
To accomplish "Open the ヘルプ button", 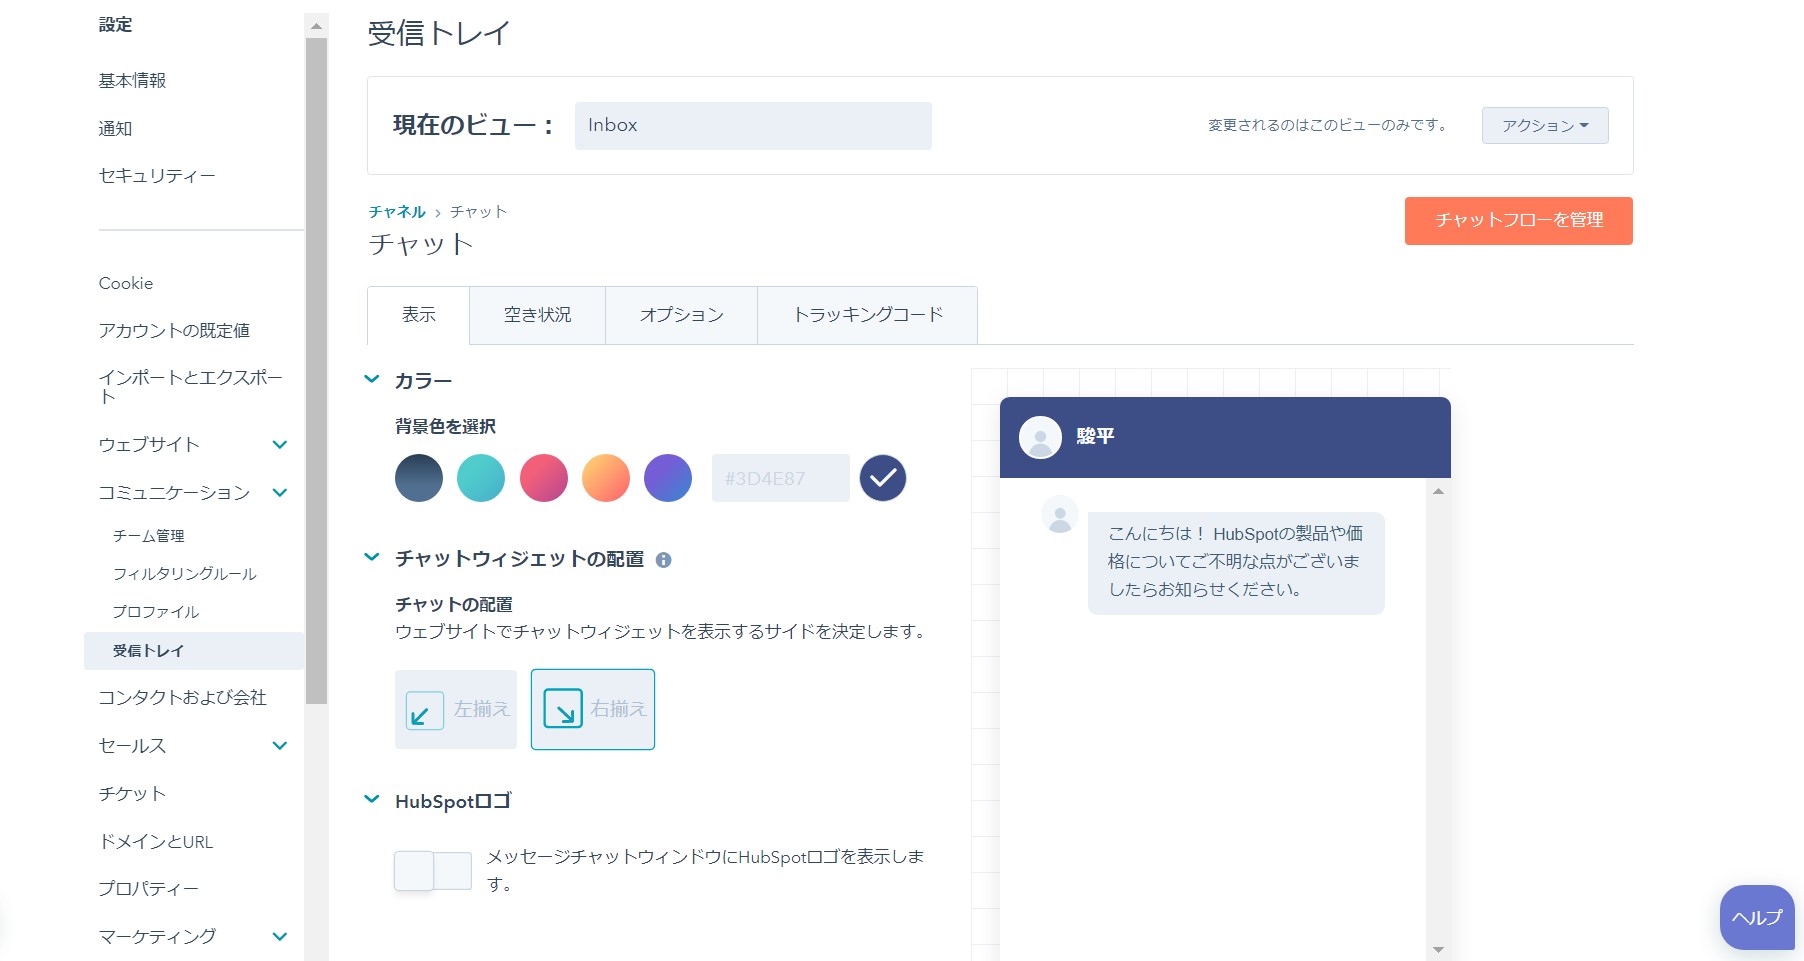I will 1757,917.
